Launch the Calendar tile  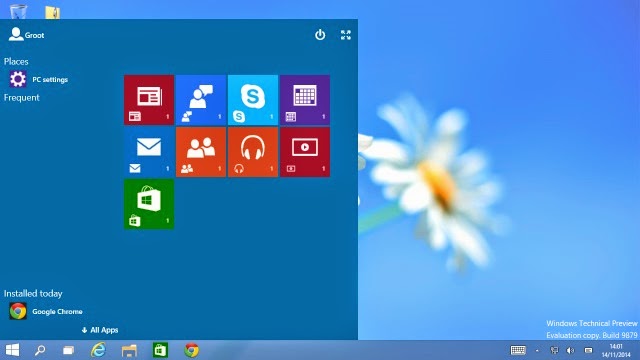pyautogui.click(x=305, y=100)
